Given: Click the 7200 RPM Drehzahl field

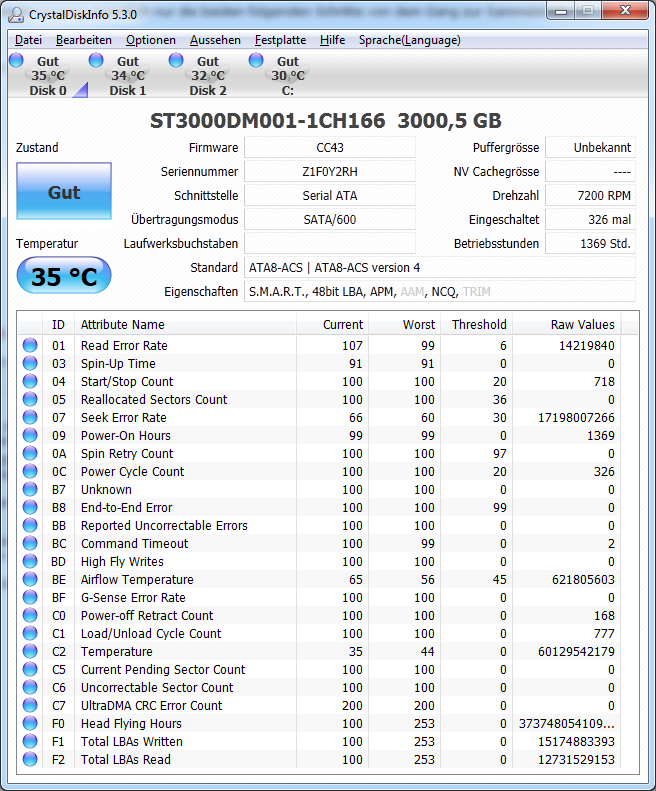Looking at the screenshot, I should coord(590,195).
